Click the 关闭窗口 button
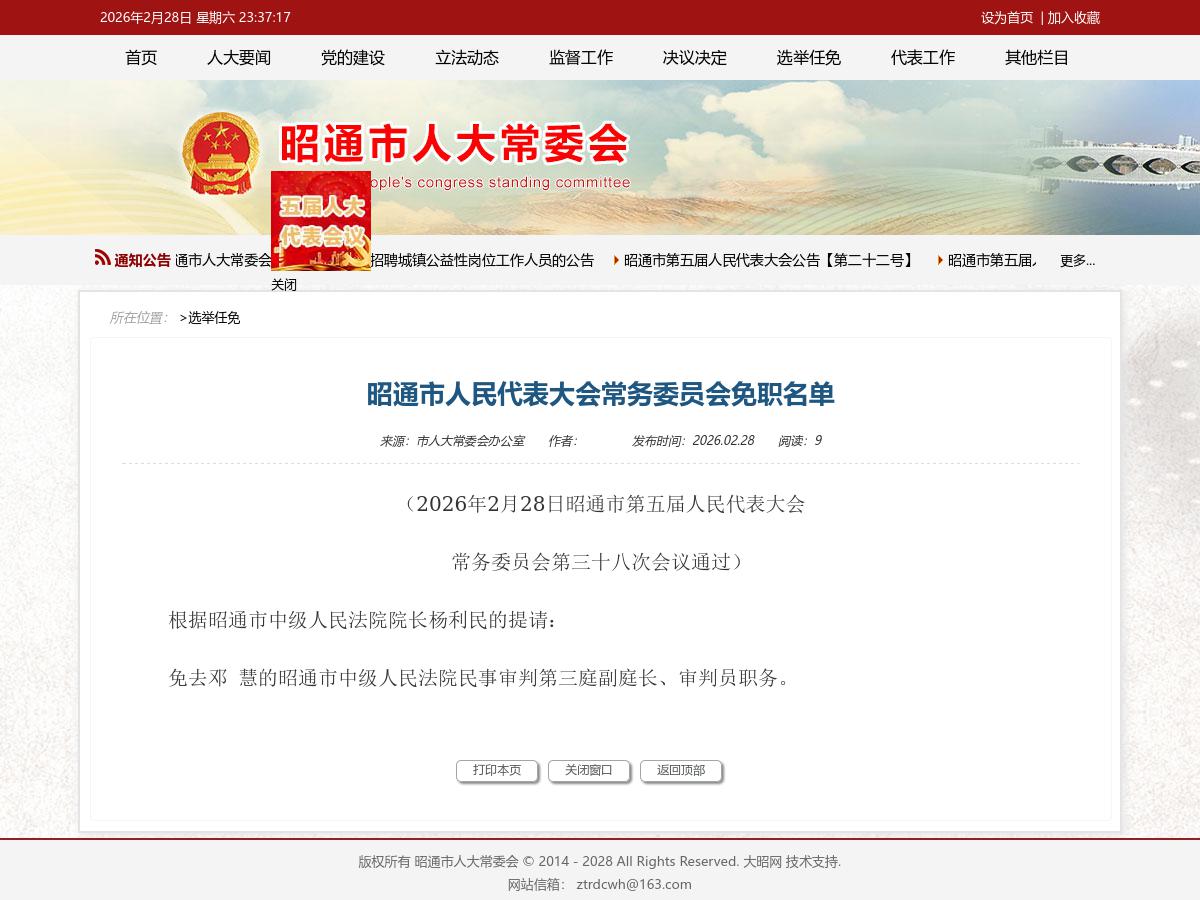1200x900 pixels. [589, 770]
